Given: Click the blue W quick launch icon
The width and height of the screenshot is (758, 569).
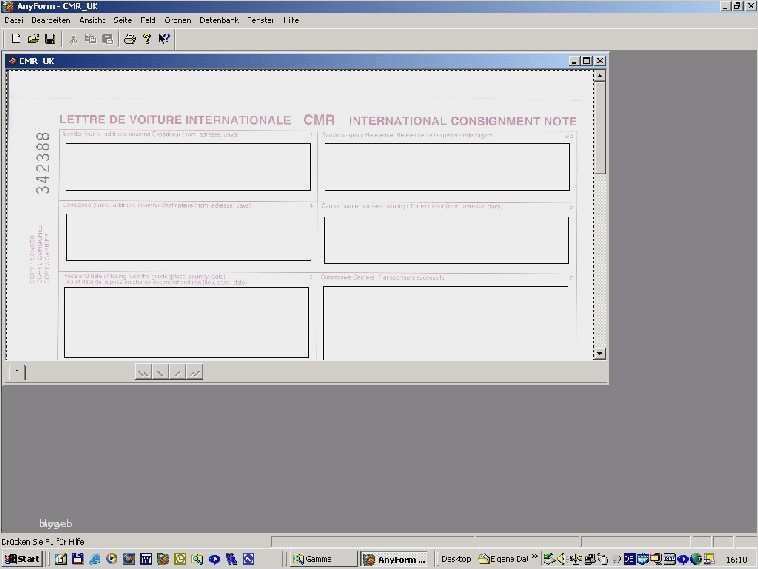Looking at the screenshot, I should (146, 559).
